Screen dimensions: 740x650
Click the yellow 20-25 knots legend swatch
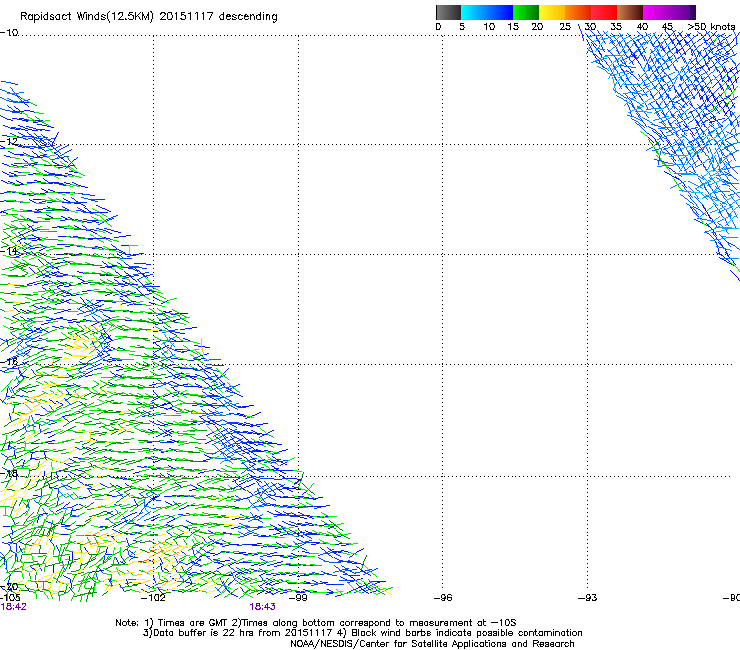click(552, 12)
